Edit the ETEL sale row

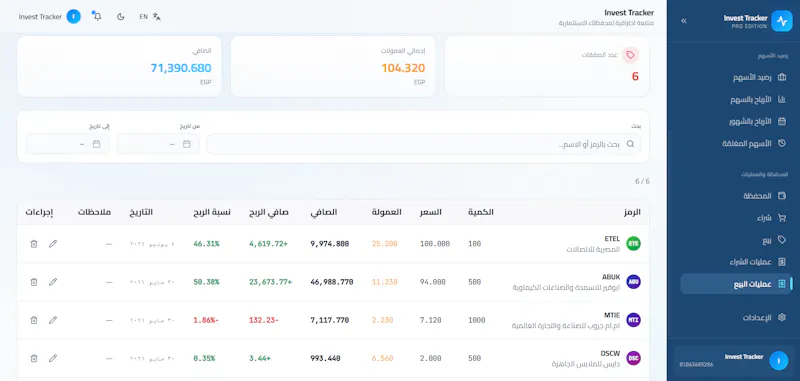[x=53, y=244]
